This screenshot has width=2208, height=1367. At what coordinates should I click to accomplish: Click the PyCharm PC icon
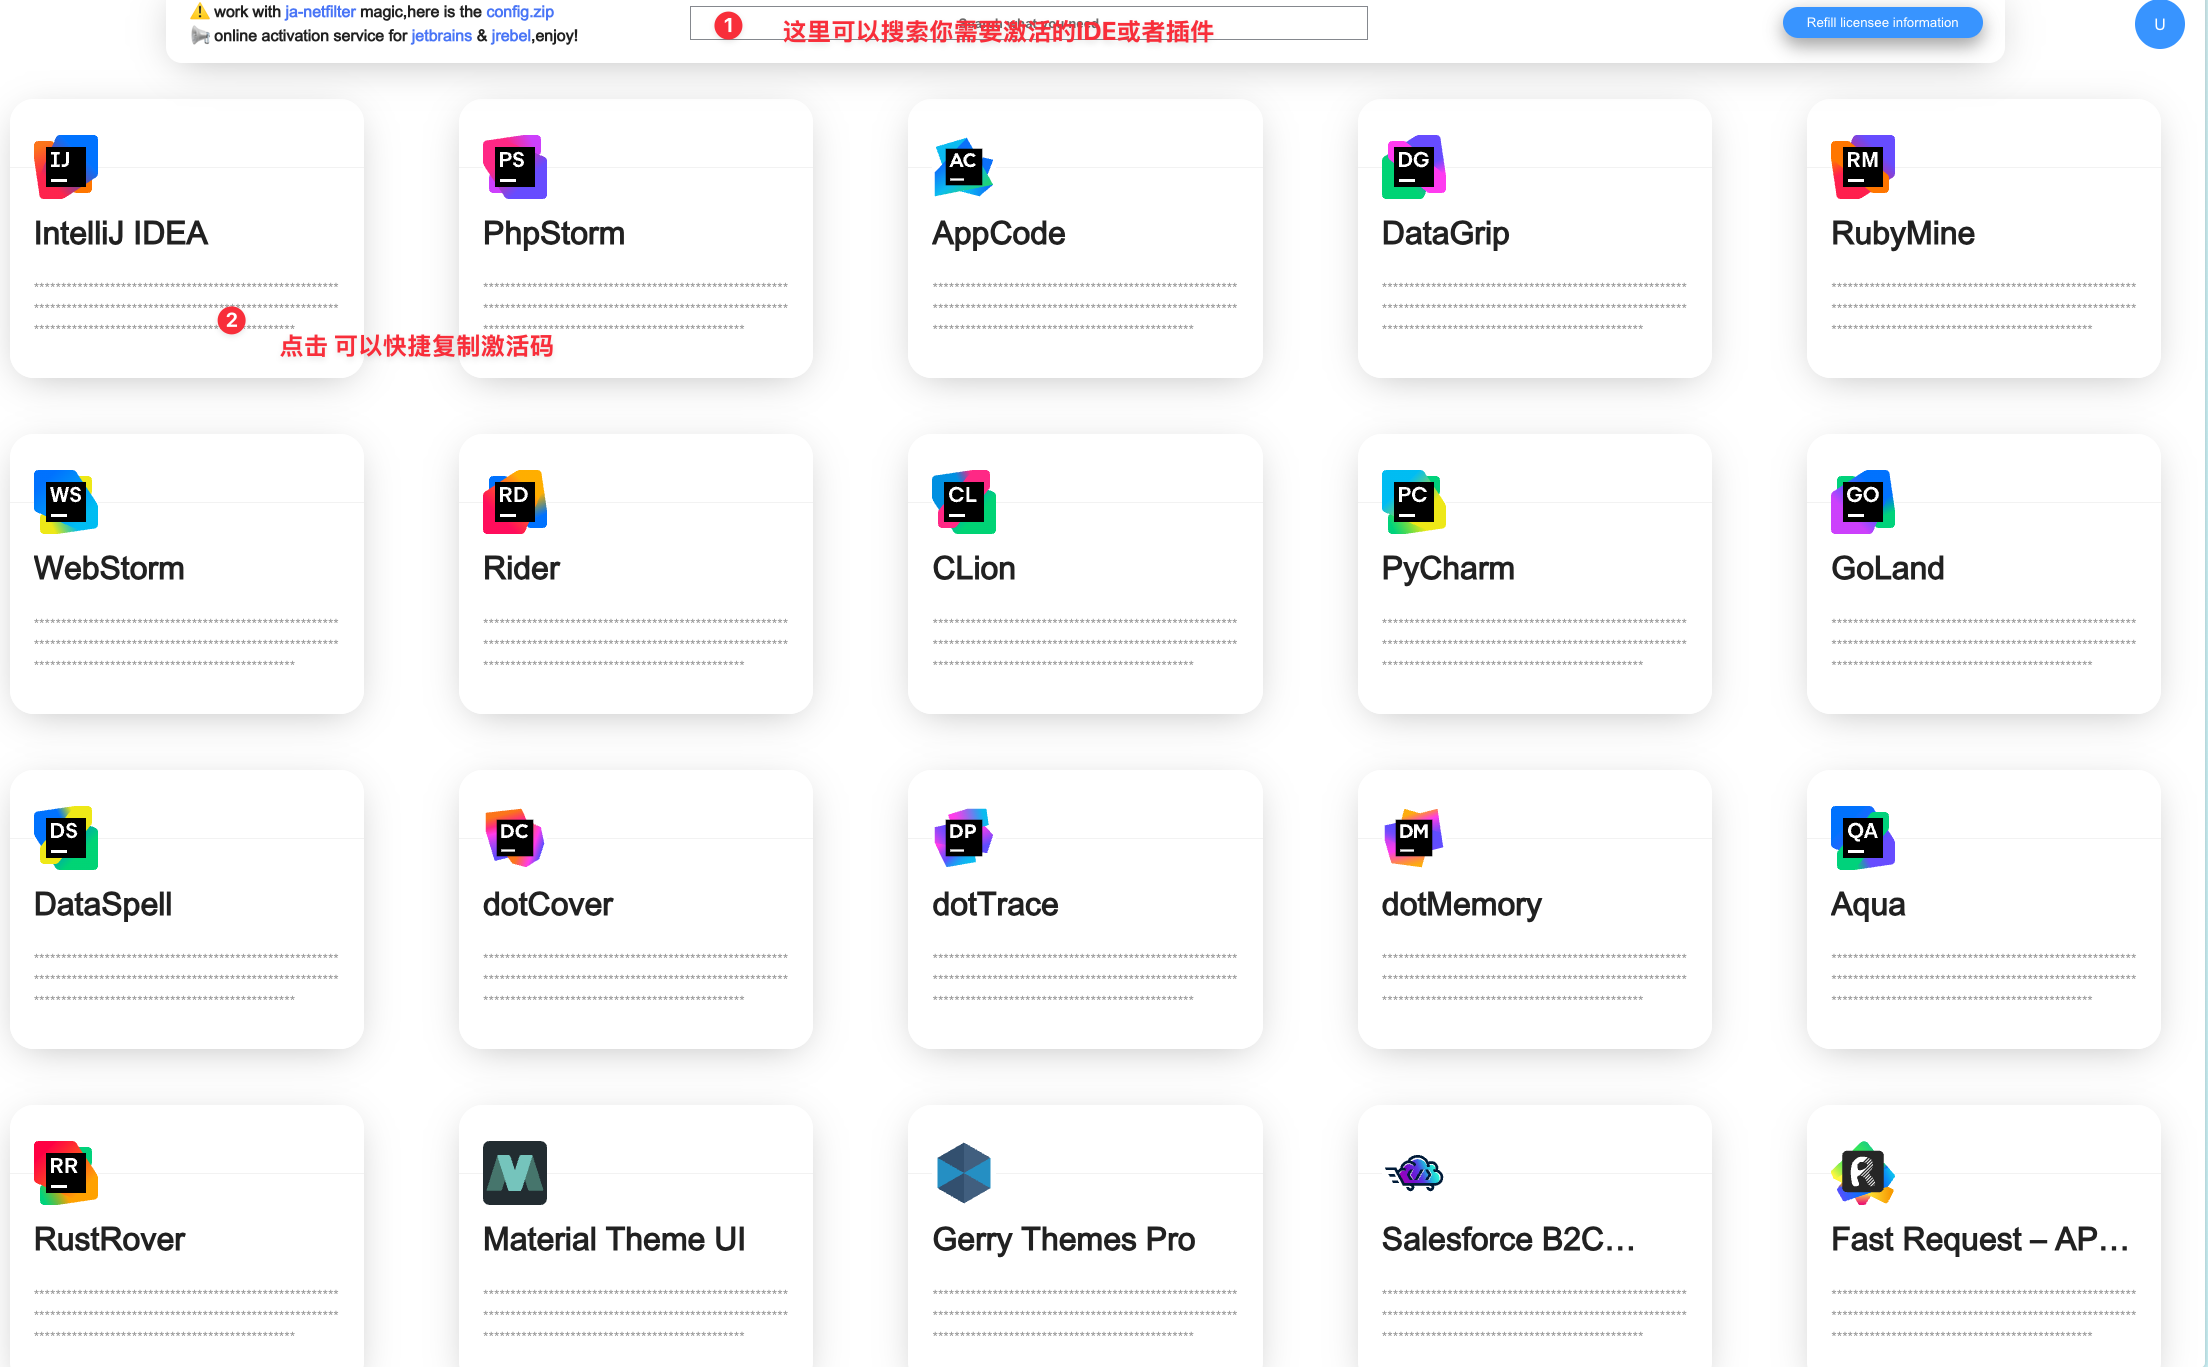pyautogui.click(x=1413, y=502)
